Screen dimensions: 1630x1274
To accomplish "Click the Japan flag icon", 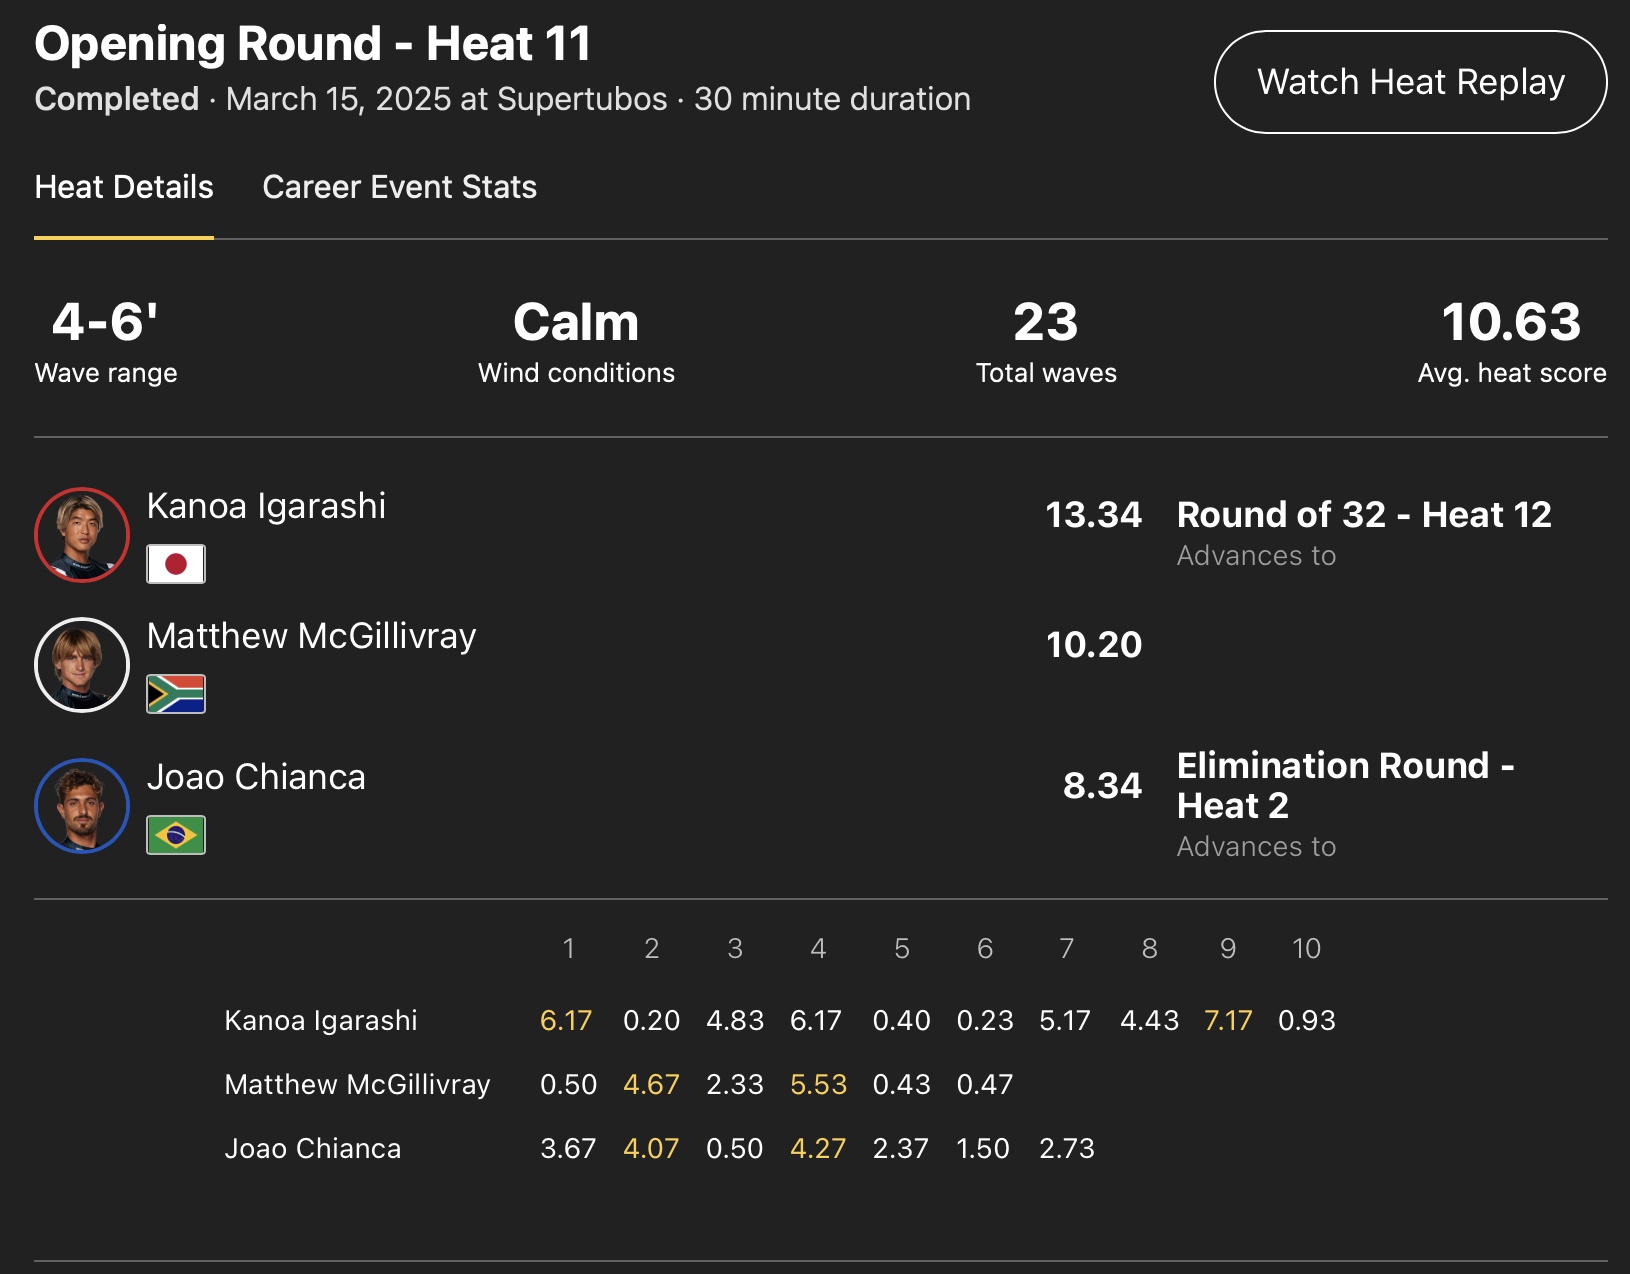I will pyautogui.click(x=176, y=564).
